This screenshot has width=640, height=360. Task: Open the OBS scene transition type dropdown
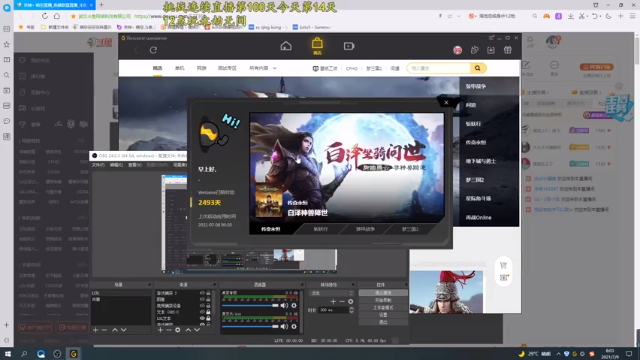click(331, 293)
